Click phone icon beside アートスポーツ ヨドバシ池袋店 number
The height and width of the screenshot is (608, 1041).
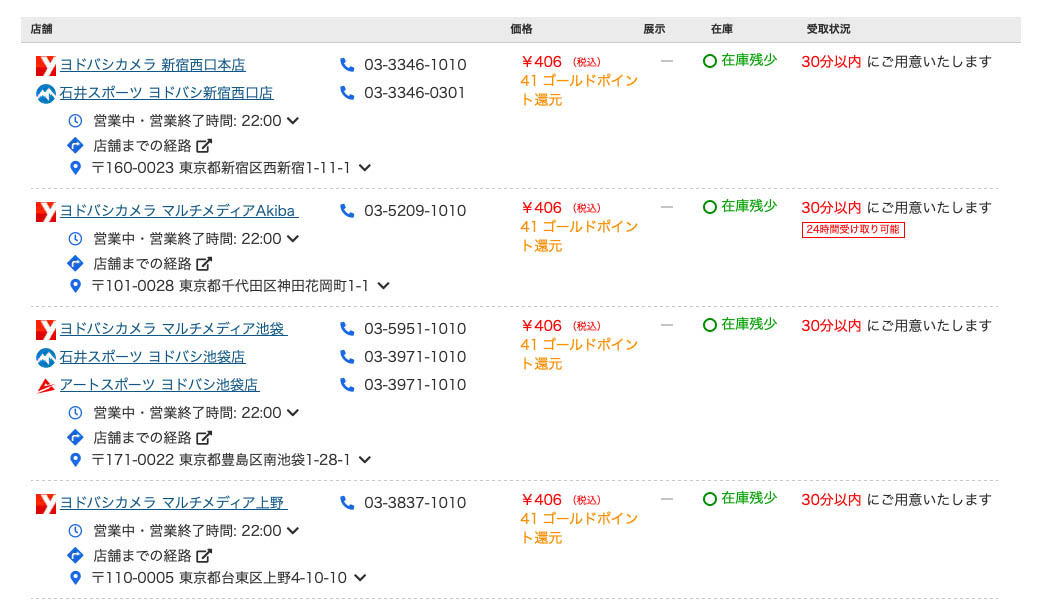[347, 384]
